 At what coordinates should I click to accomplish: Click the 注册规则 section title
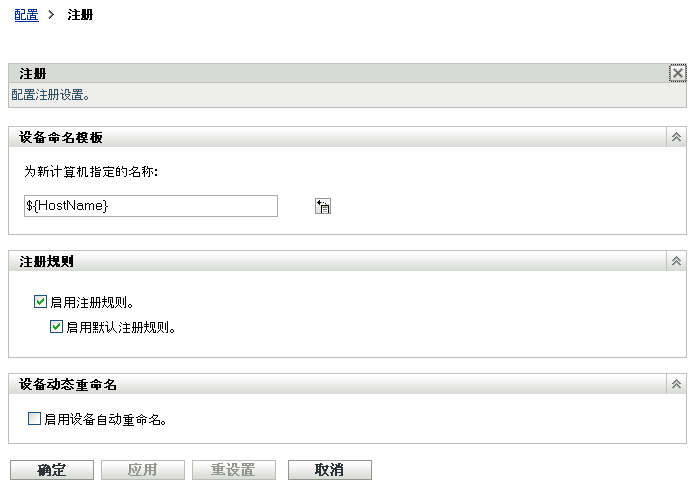pyautogui.click(x=47, y=261)
